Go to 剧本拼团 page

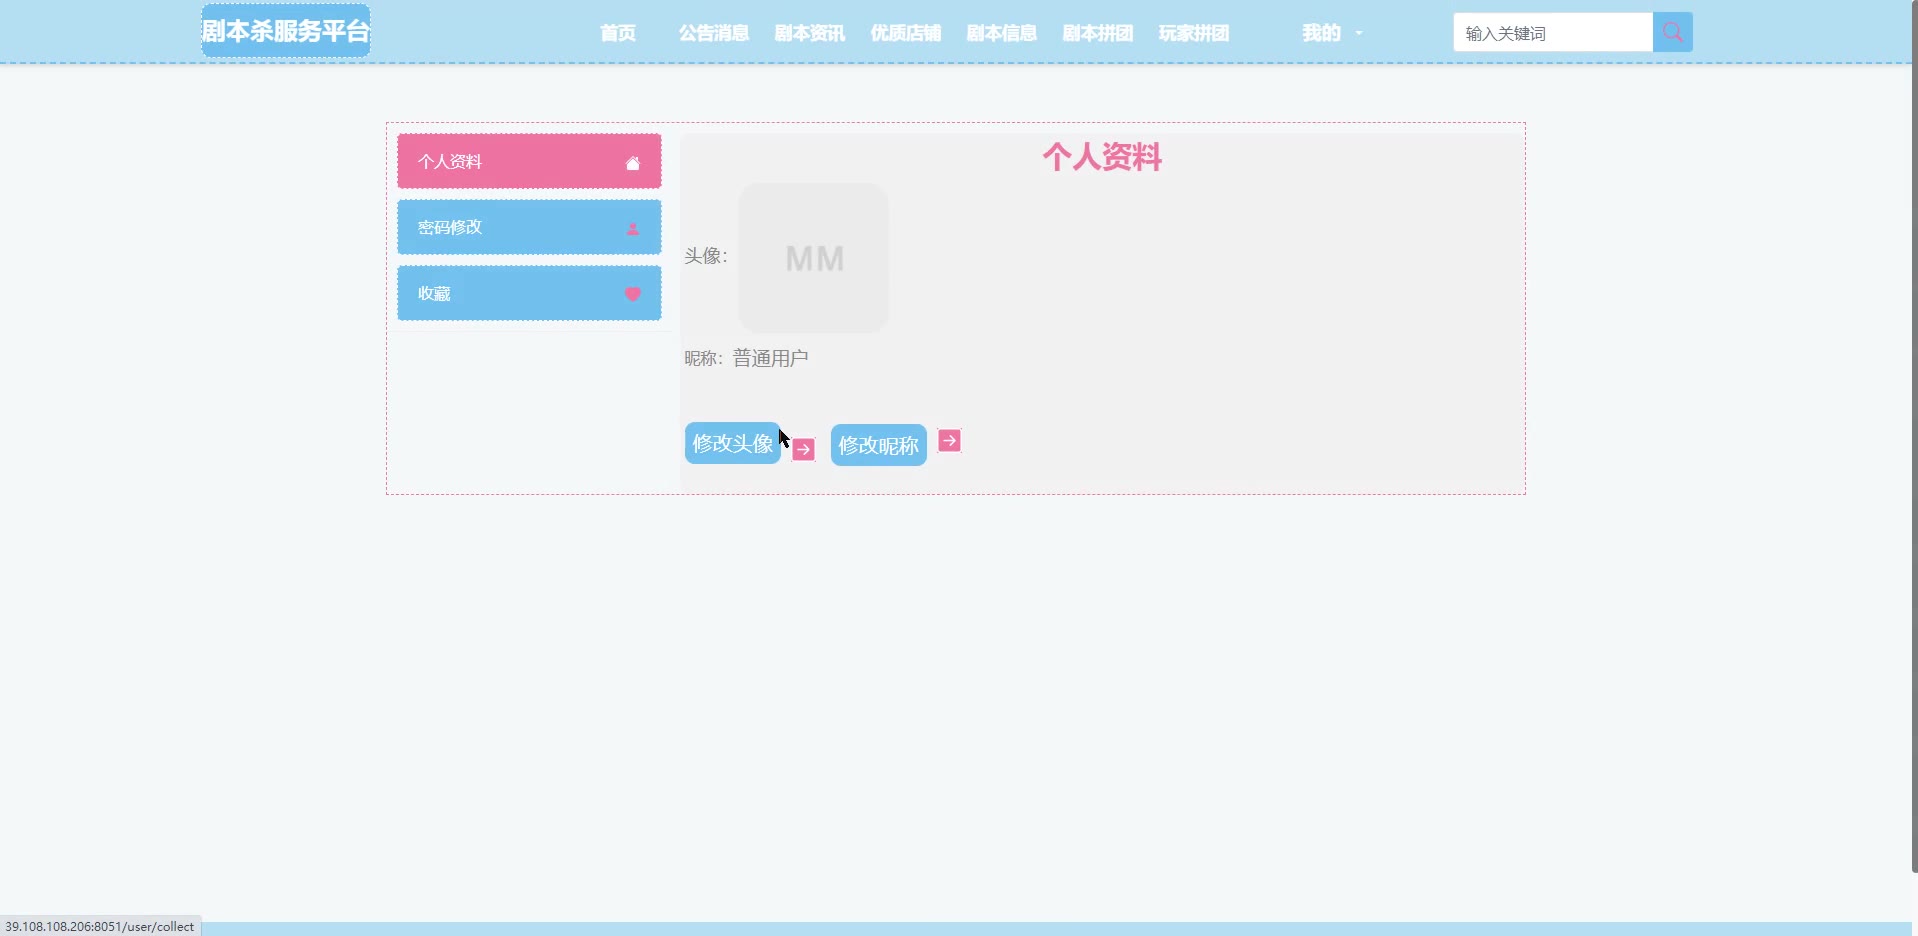click(1098, 33)
